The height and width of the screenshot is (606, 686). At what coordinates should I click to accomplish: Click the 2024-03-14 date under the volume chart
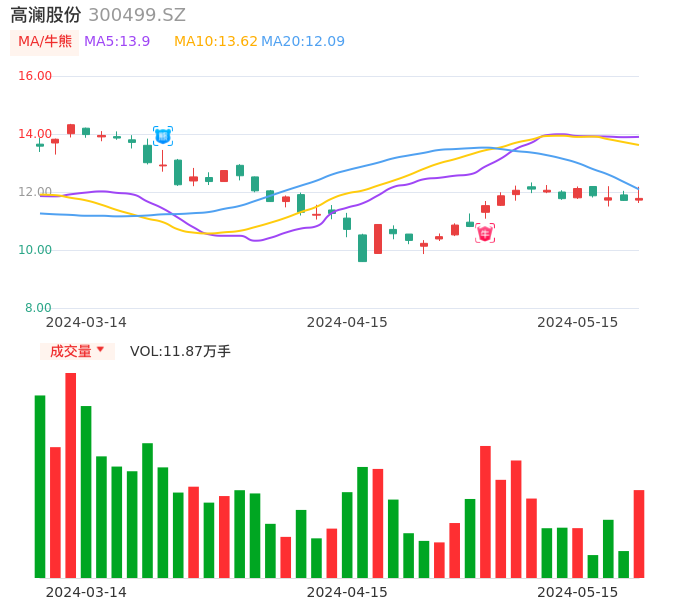tap(86, 592)
